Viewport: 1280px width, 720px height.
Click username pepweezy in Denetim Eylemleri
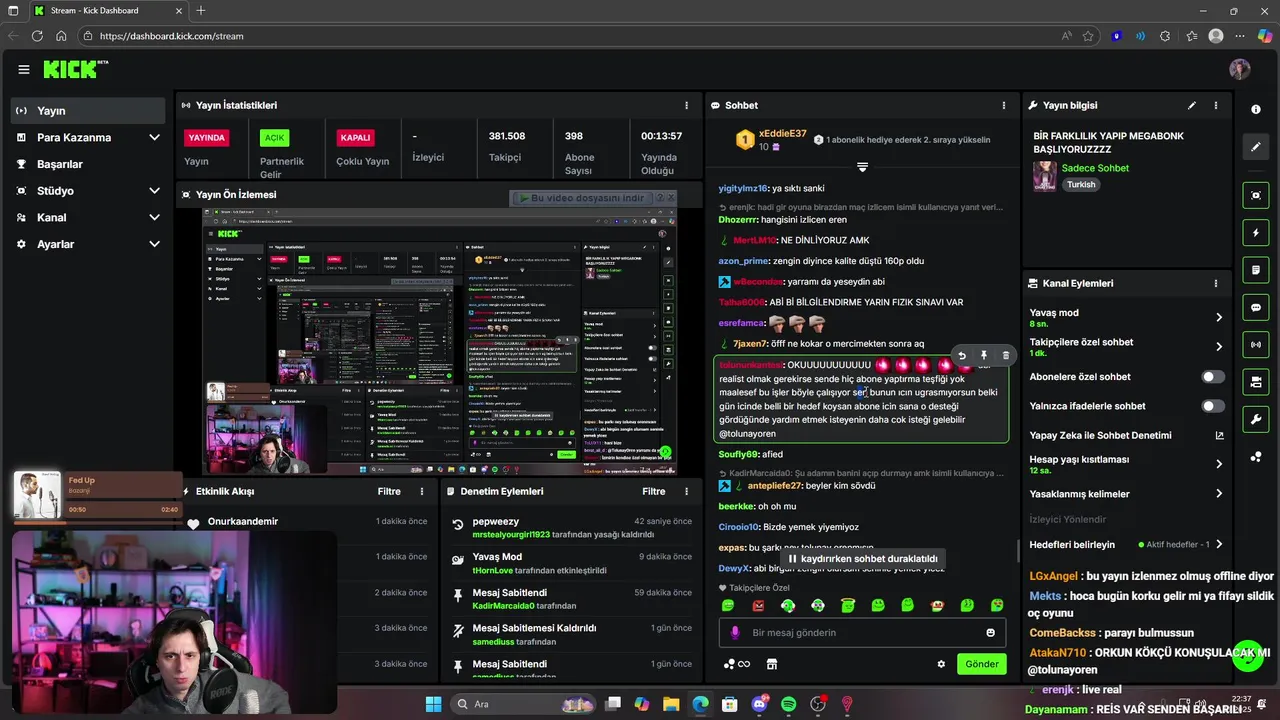[x=496, y=521]
